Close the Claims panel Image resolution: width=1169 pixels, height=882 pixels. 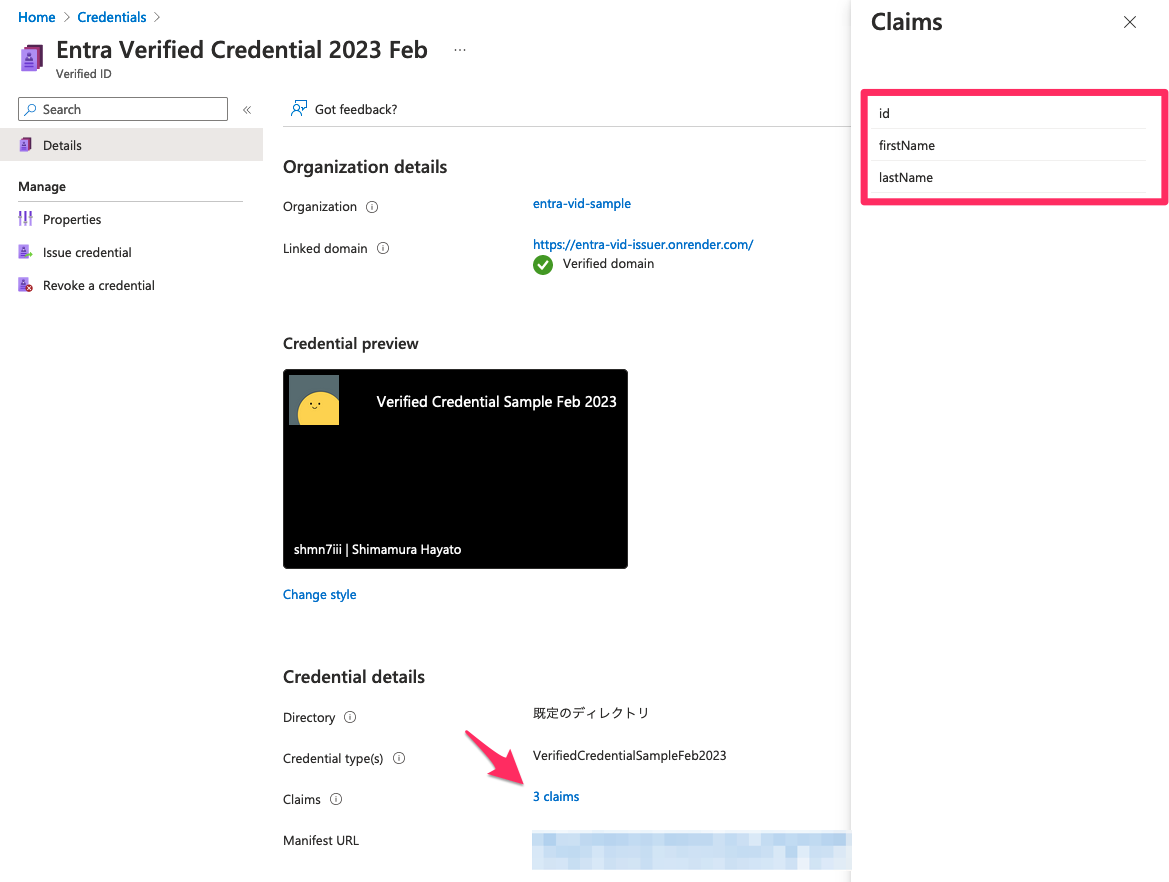tap(1129, 22)
